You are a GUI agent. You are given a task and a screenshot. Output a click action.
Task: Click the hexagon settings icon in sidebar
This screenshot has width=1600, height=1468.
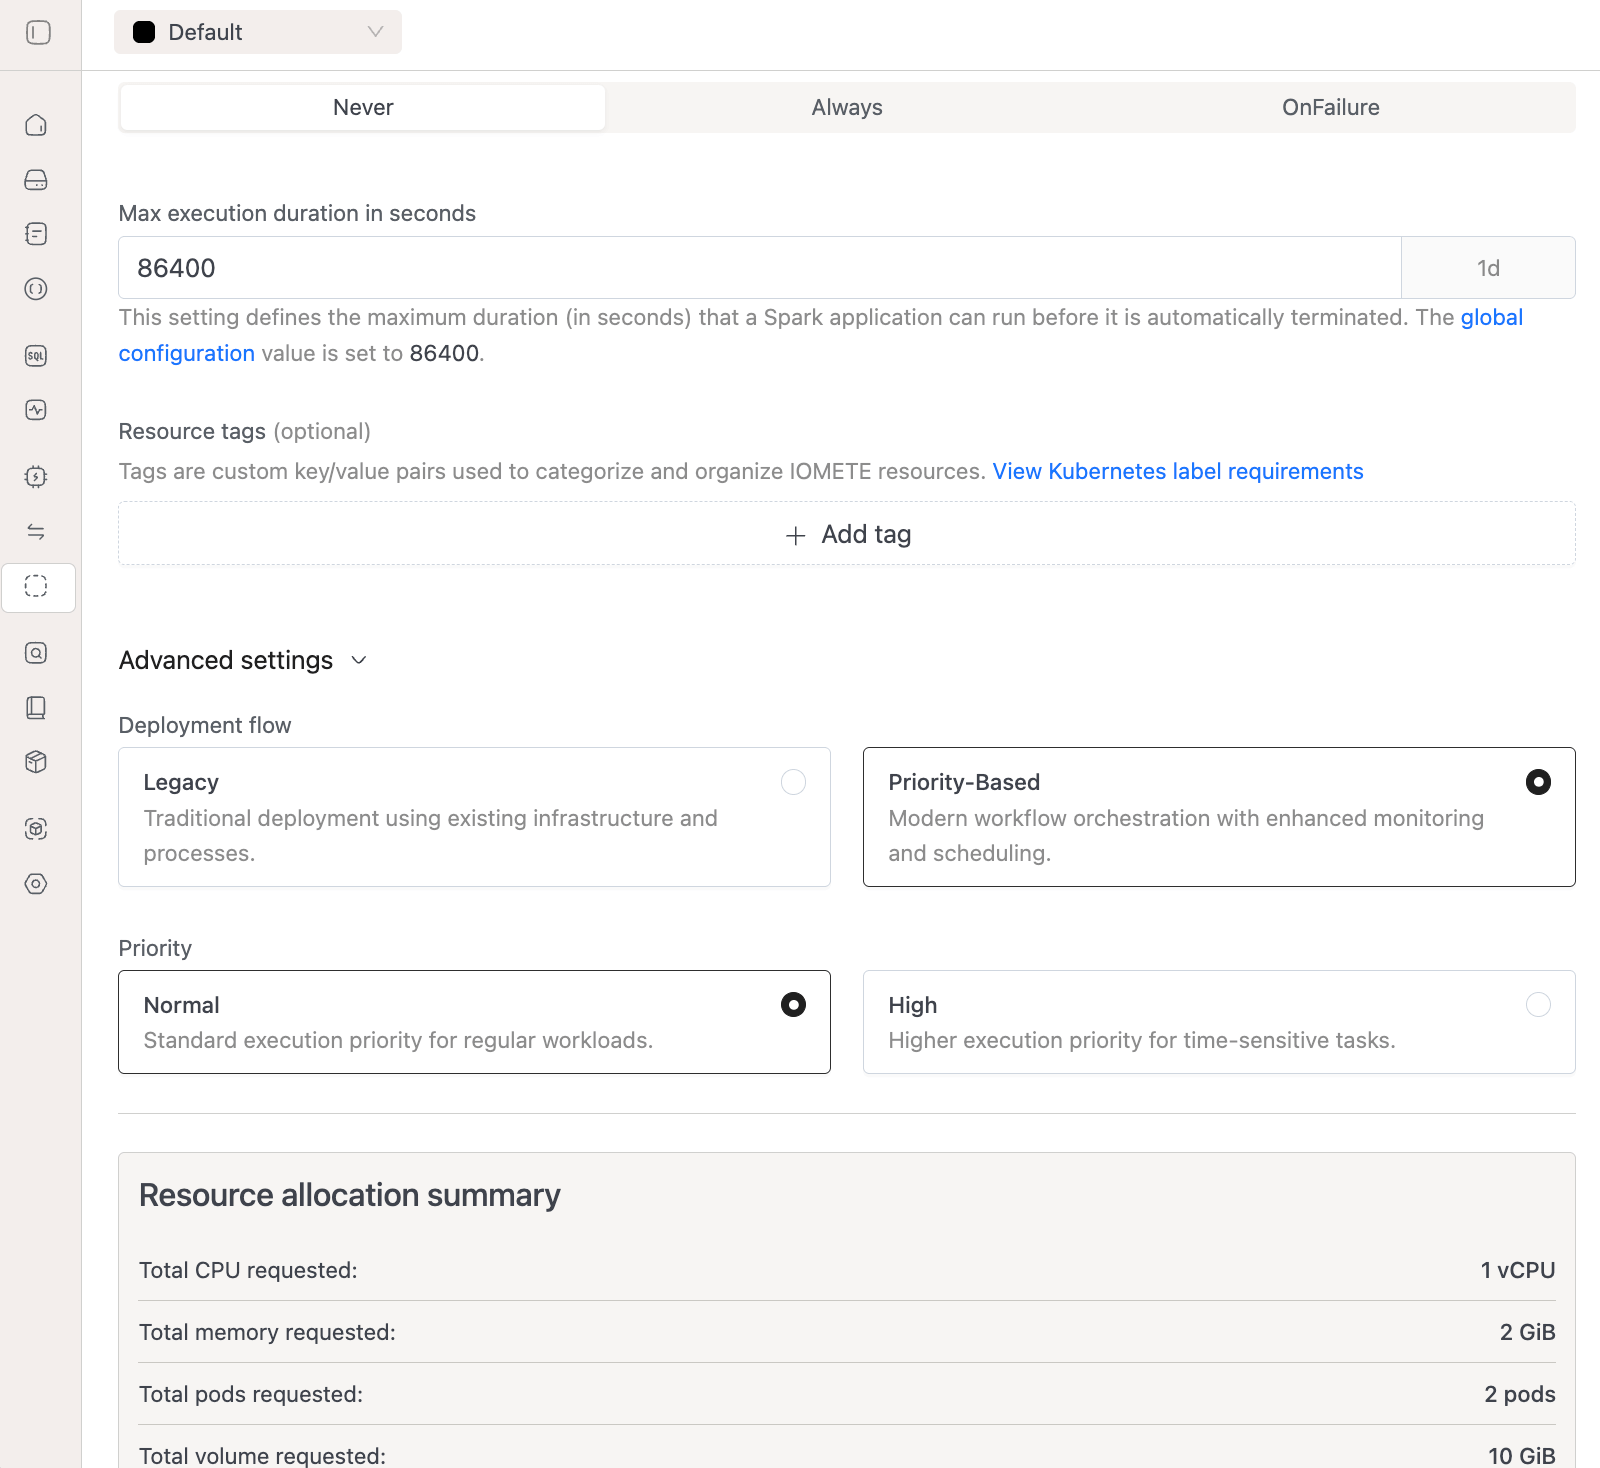tap(36, 884)
